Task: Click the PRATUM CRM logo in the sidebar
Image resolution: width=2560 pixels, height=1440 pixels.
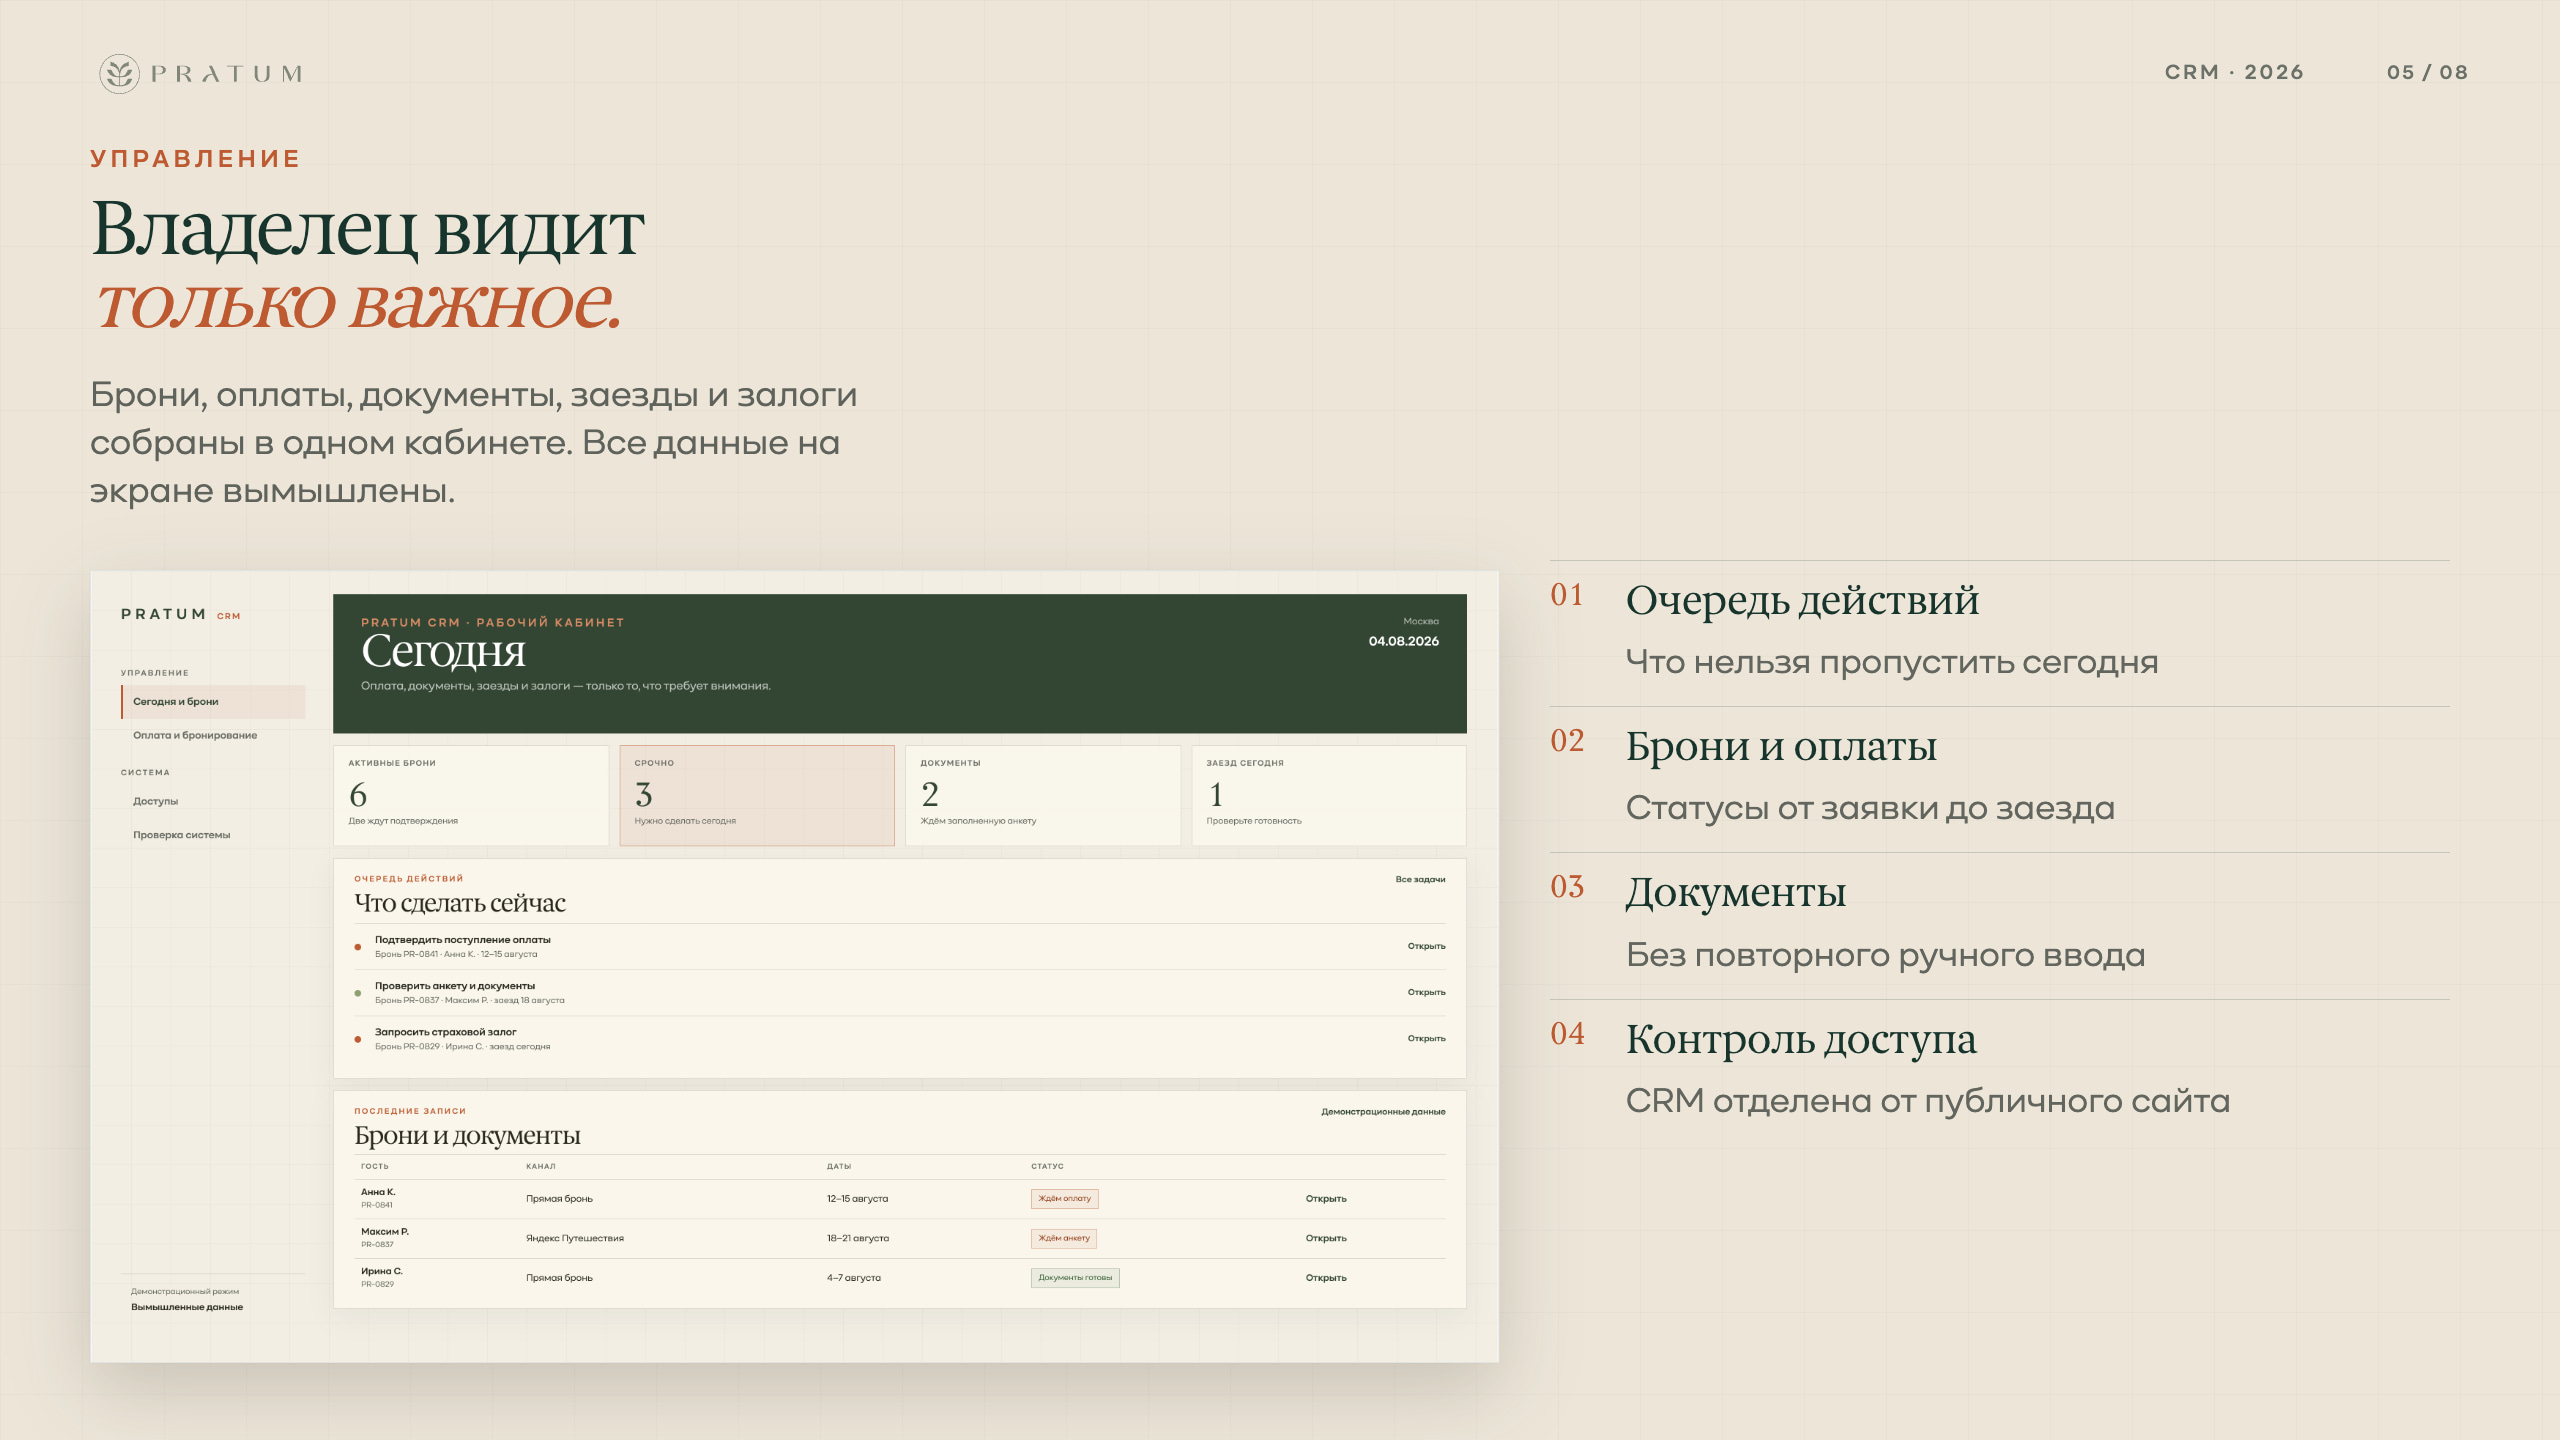Action: coord(181,614)
